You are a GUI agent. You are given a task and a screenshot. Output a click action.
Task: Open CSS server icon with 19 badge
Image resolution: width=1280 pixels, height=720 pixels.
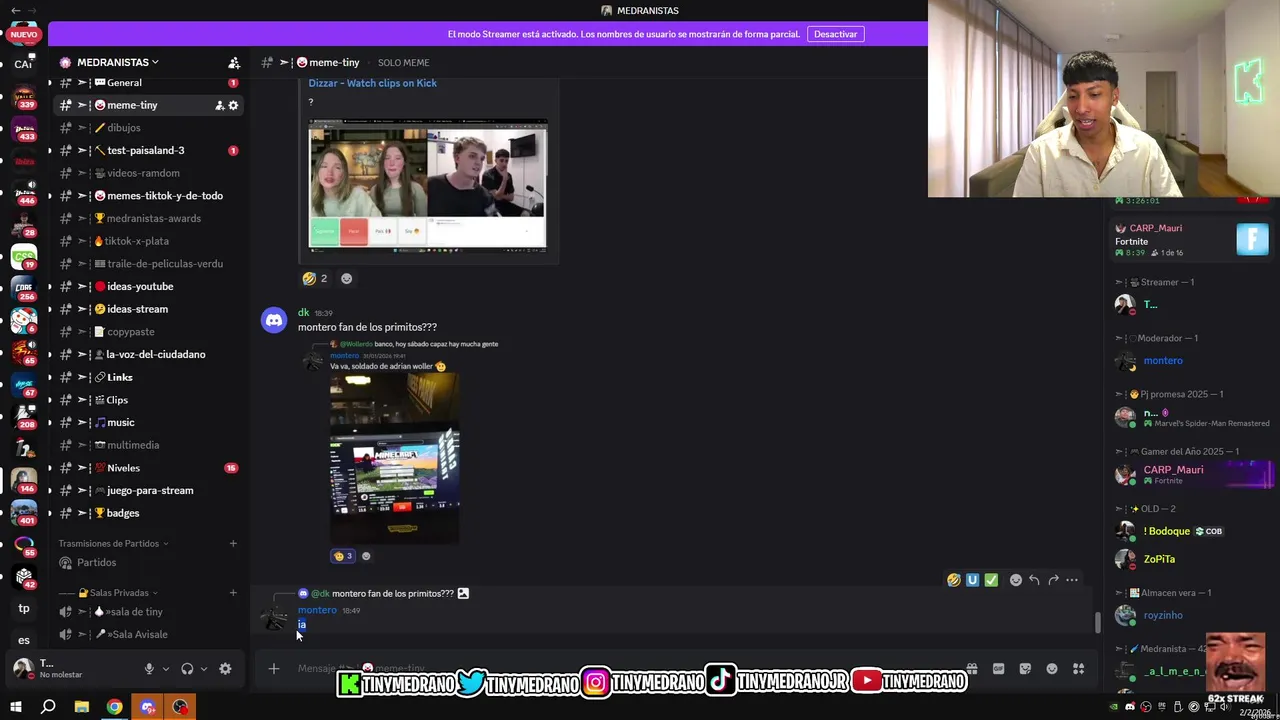coord(24,258)
